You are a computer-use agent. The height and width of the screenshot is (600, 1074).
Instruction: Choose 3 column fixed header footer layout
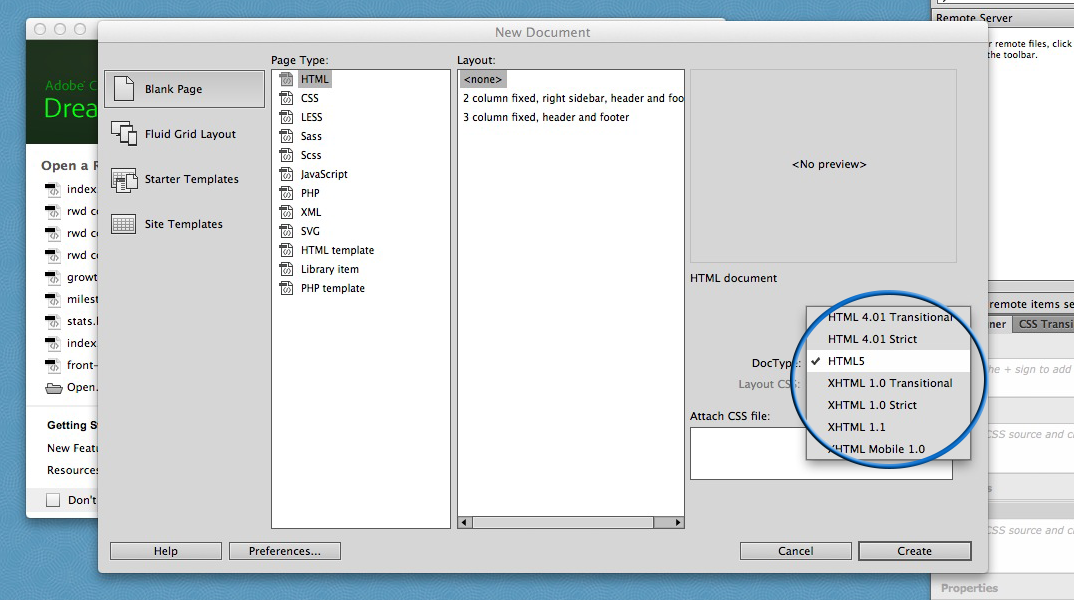[x=546, y=117]
